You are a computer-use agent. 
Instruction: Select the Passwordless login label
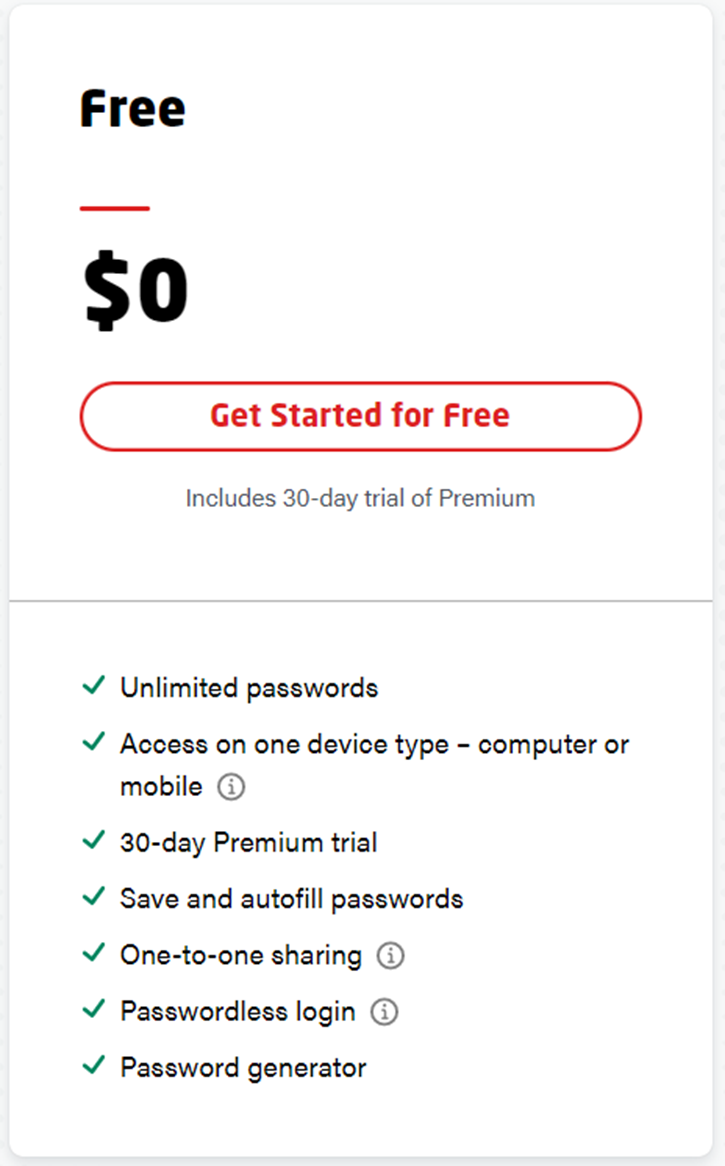[238, 1012]
